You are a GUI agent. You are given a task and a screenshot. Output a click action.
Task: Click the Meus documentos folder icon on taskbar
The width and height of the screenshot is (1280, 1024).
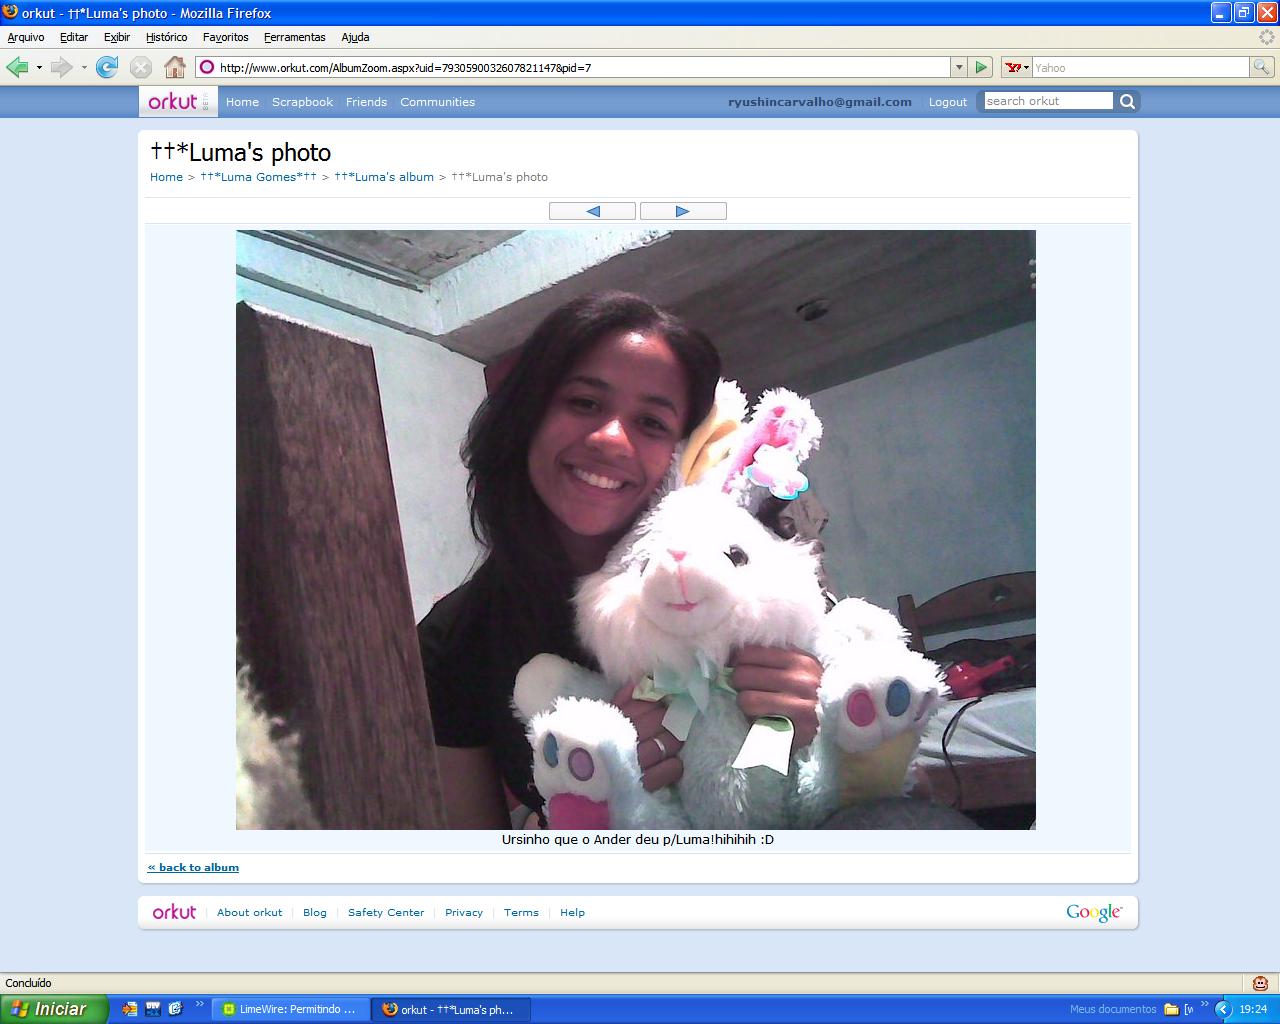[1171, 1009]
